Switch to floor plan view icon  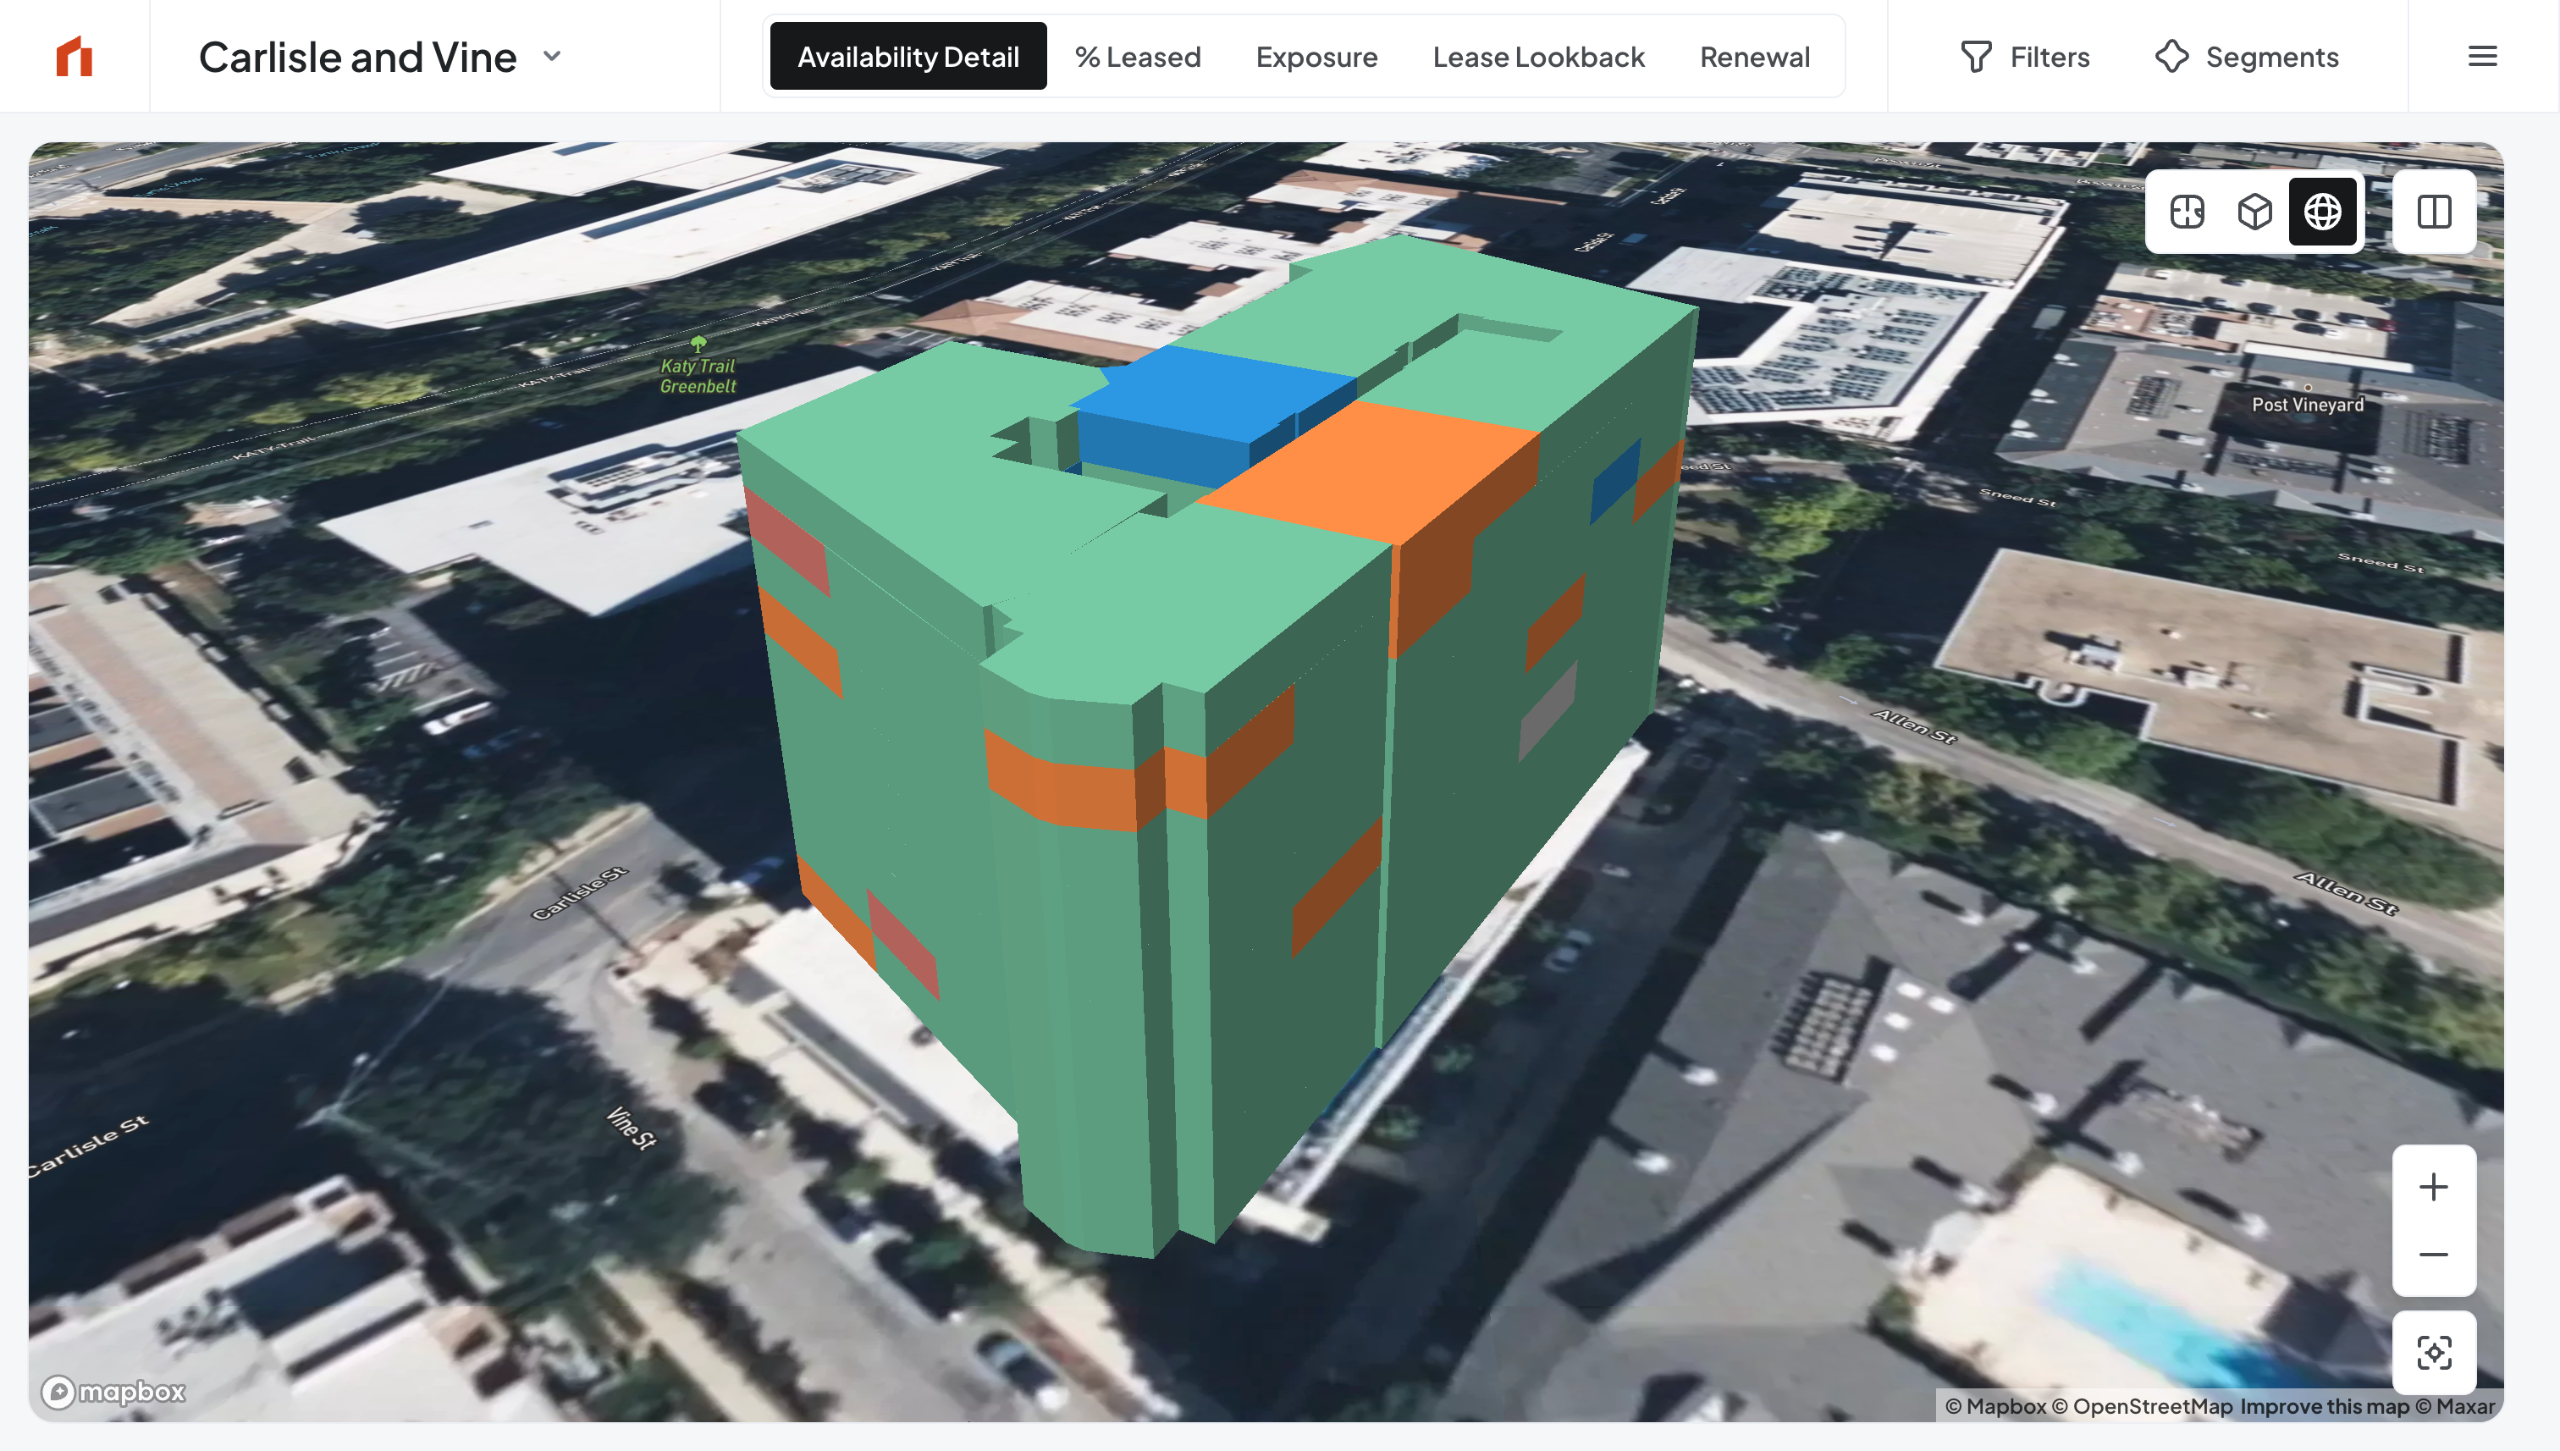[2187, 212]
